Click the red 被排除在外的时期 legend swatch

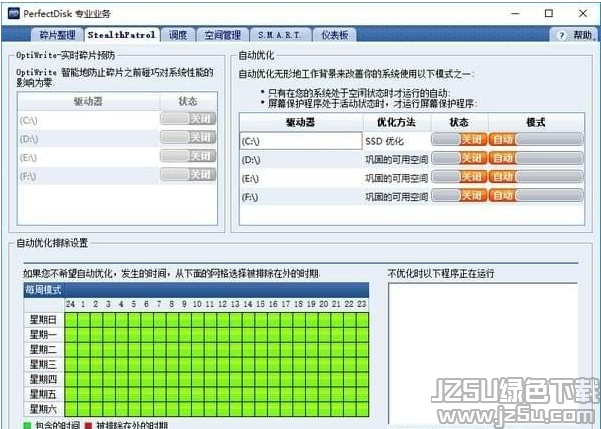pyautogui.click(x=88, y=426)
